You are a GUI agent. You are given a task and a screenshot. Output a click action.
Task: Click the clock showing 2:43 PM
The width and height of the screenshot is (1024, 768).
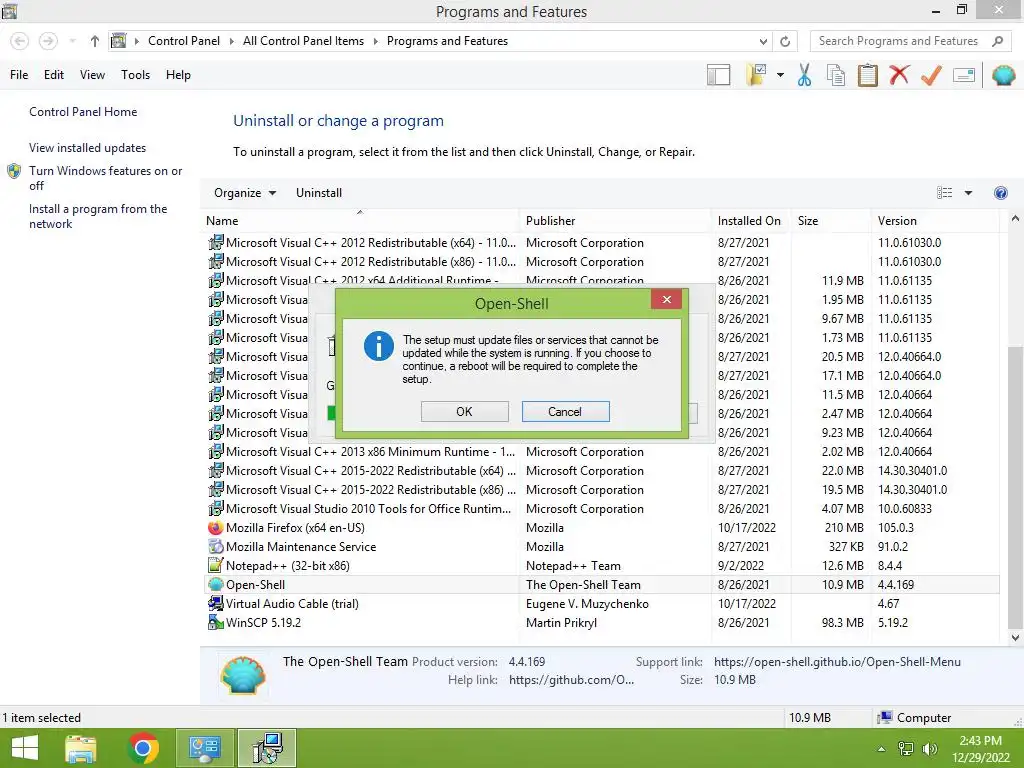coord(980,741)
